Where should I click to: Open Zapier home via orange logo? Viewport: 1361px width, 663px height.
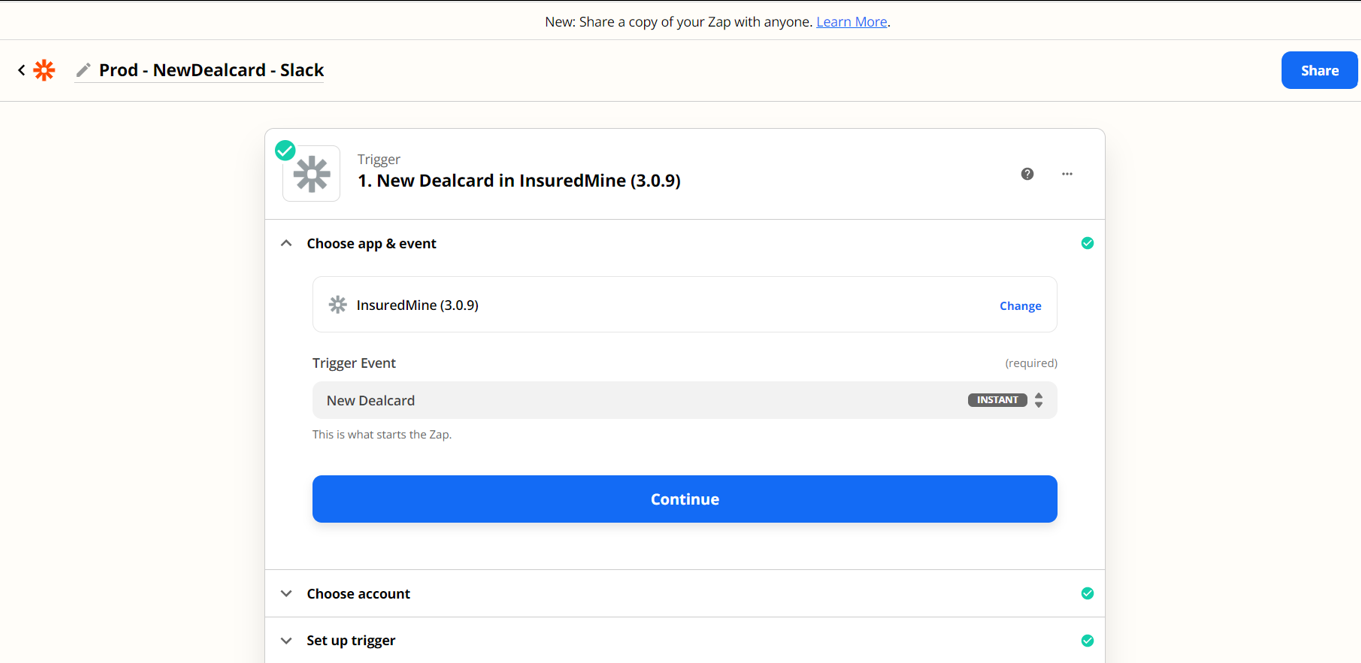coord(44,70)
